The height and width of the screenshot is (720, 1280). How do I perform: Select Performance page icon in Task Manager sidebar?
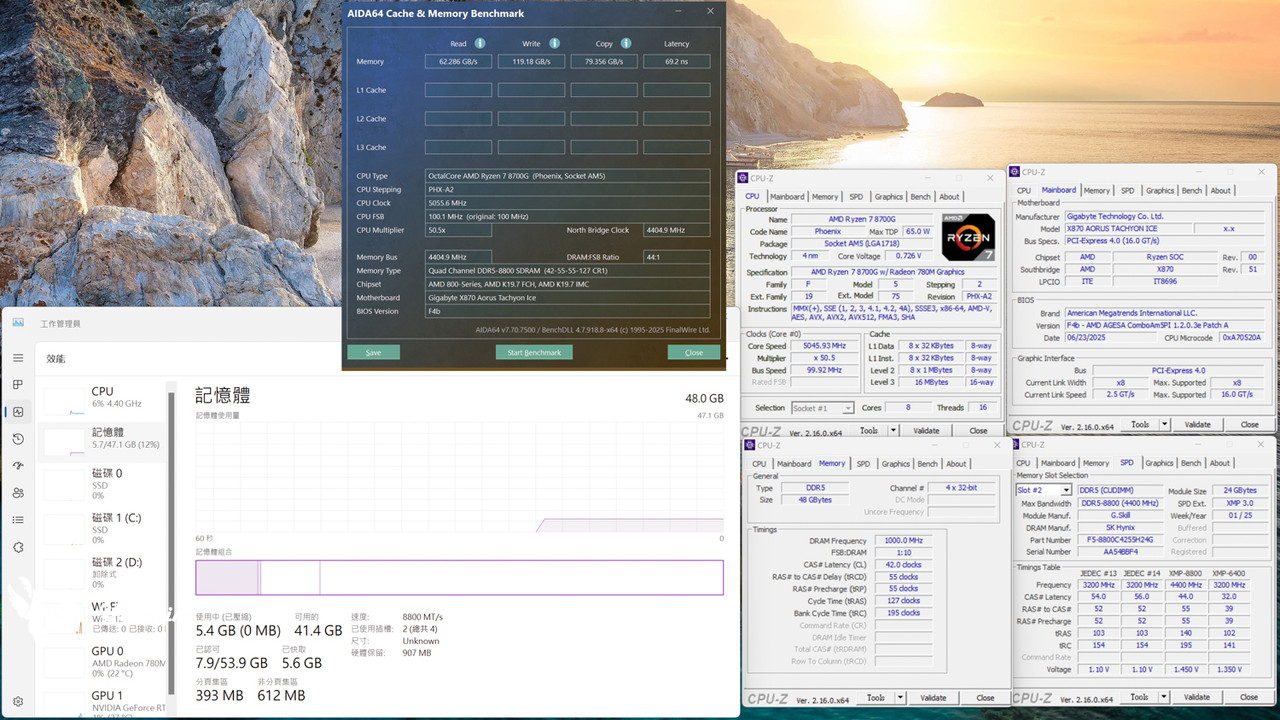[x=18, y=412]
